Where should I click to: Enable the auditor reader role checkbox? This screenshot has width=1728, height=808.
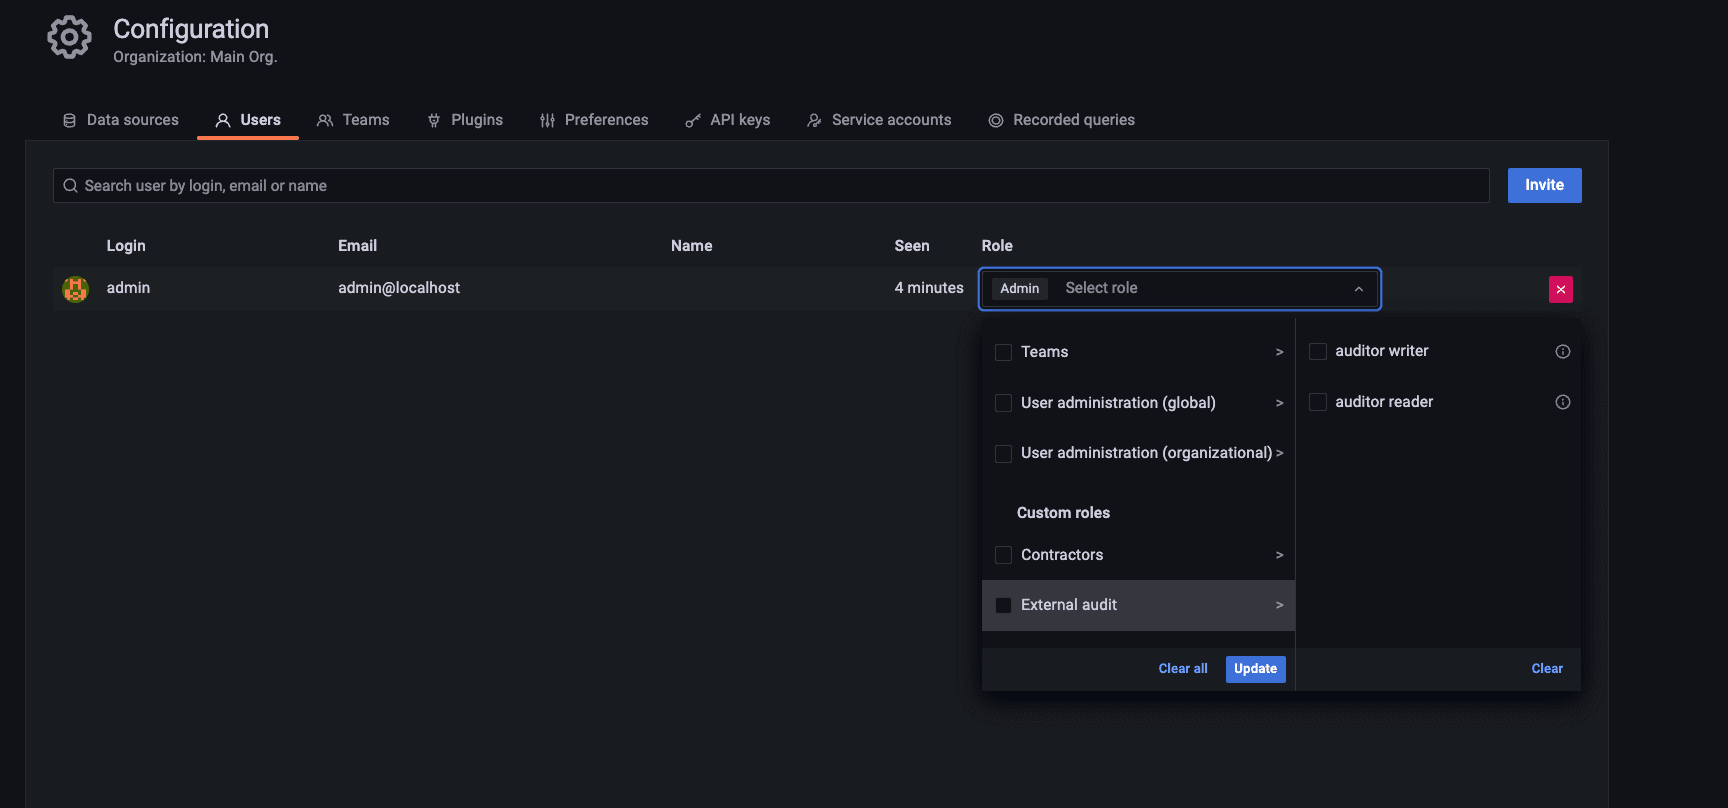(1318, 402)
